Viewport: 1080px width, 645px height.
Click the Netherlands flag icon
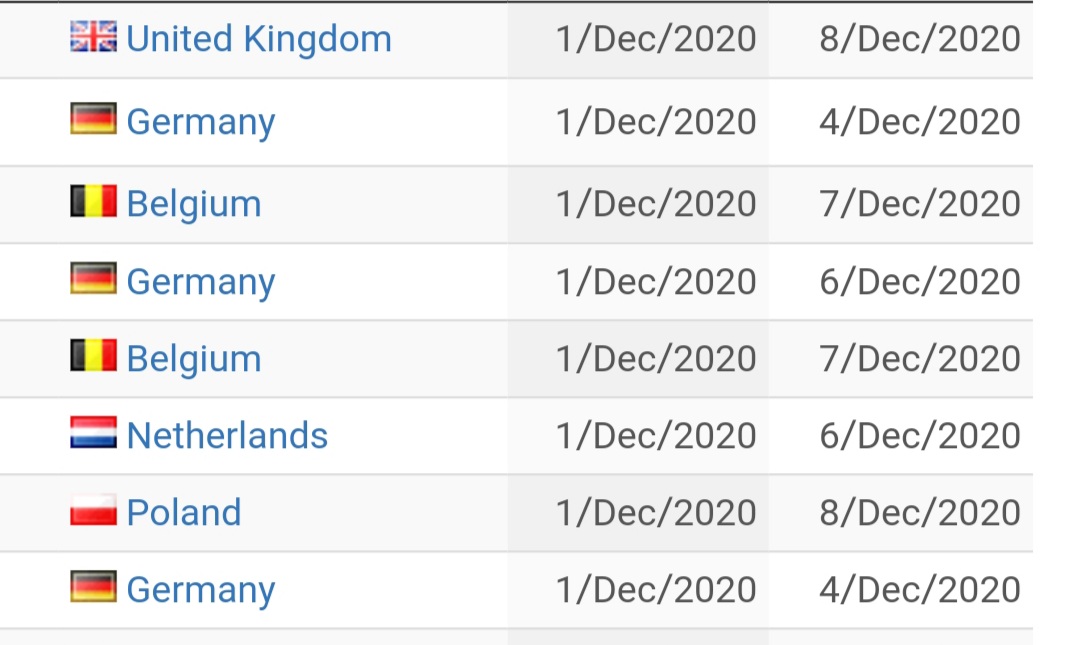(x=93, y=433)
